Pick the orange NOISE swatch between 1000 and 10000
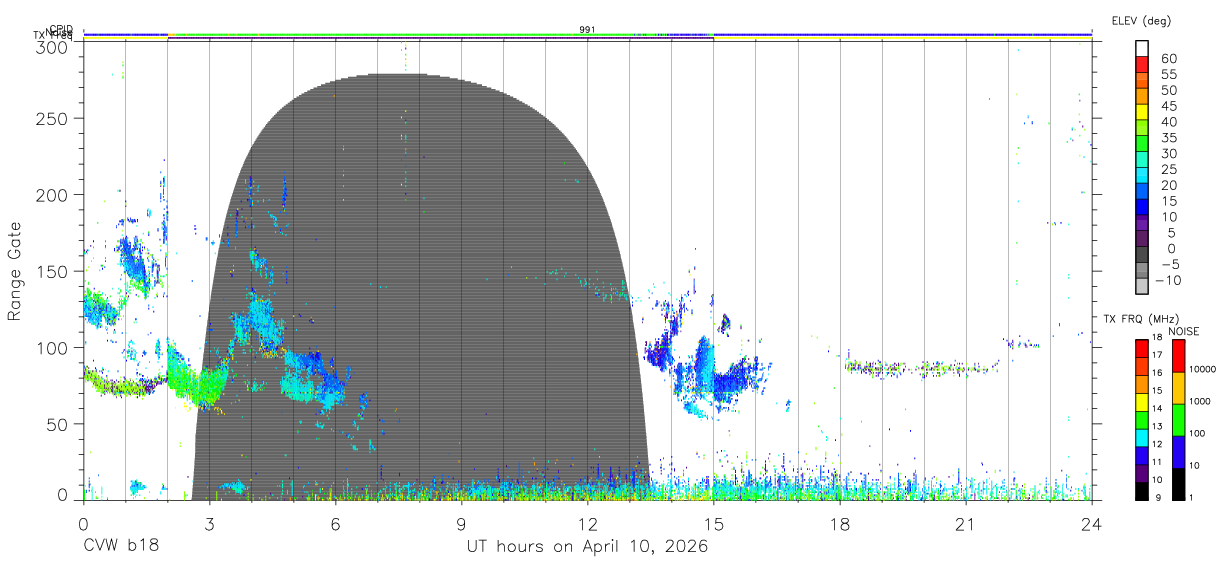 (x=1178, y=387)
